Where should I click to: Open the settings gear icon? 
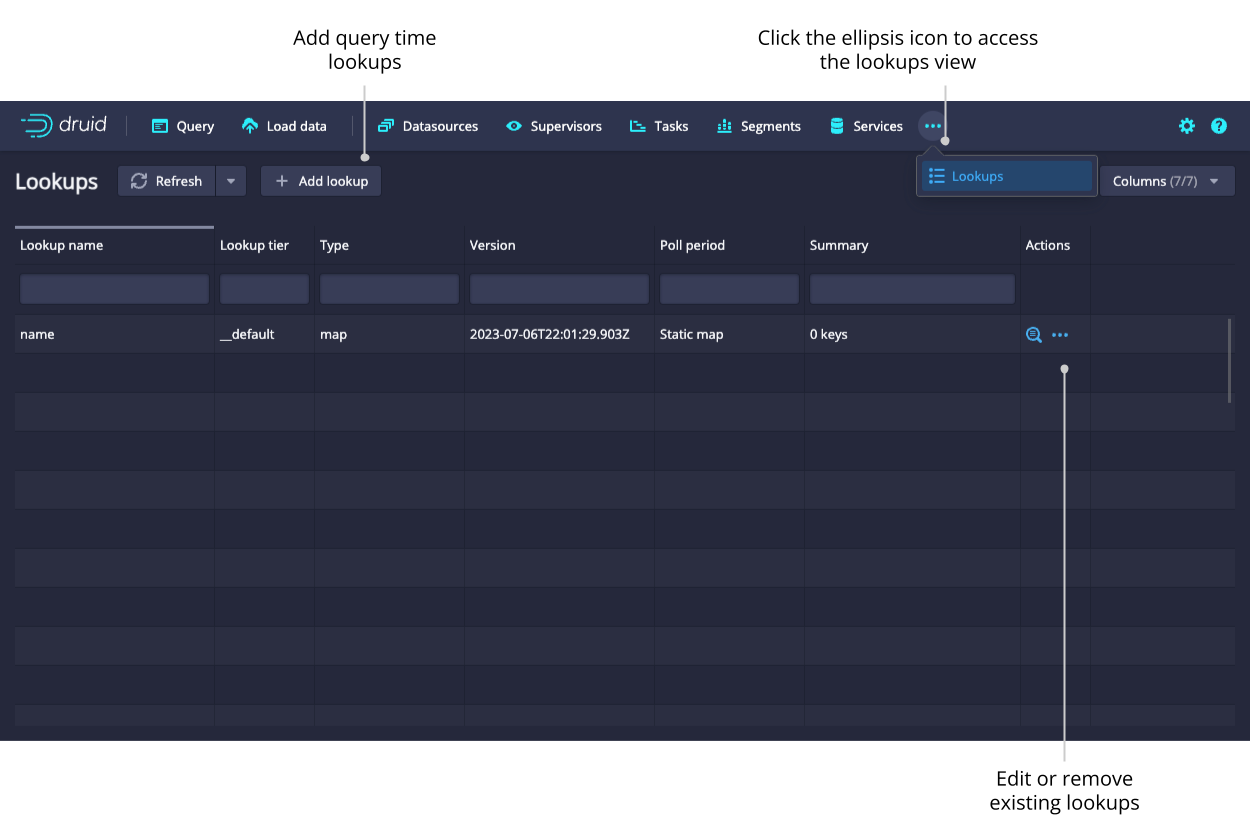1186,126
